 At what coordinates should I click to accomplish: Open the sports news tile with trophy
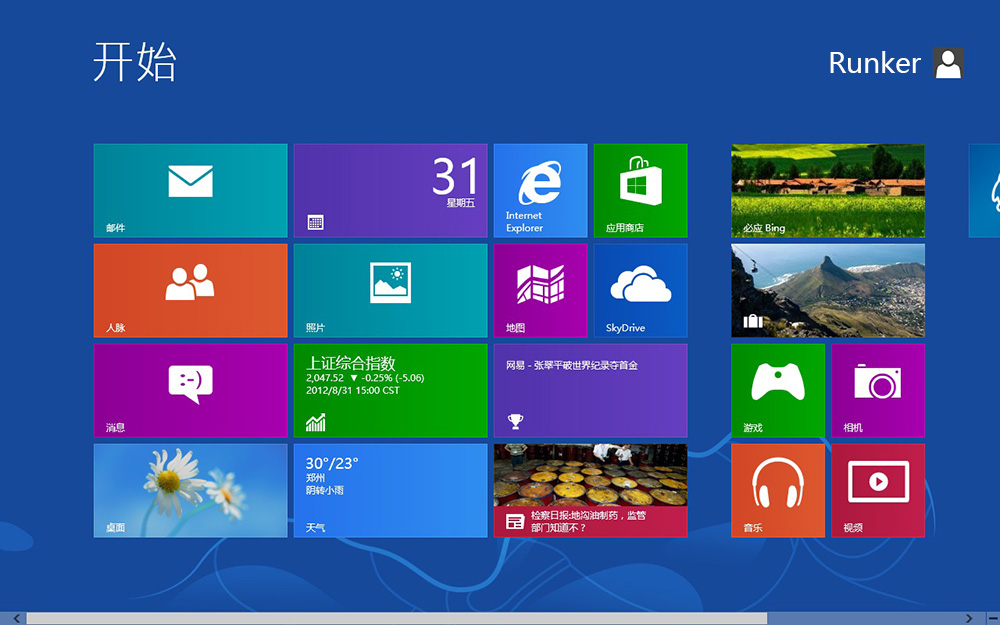click(590, 390)
